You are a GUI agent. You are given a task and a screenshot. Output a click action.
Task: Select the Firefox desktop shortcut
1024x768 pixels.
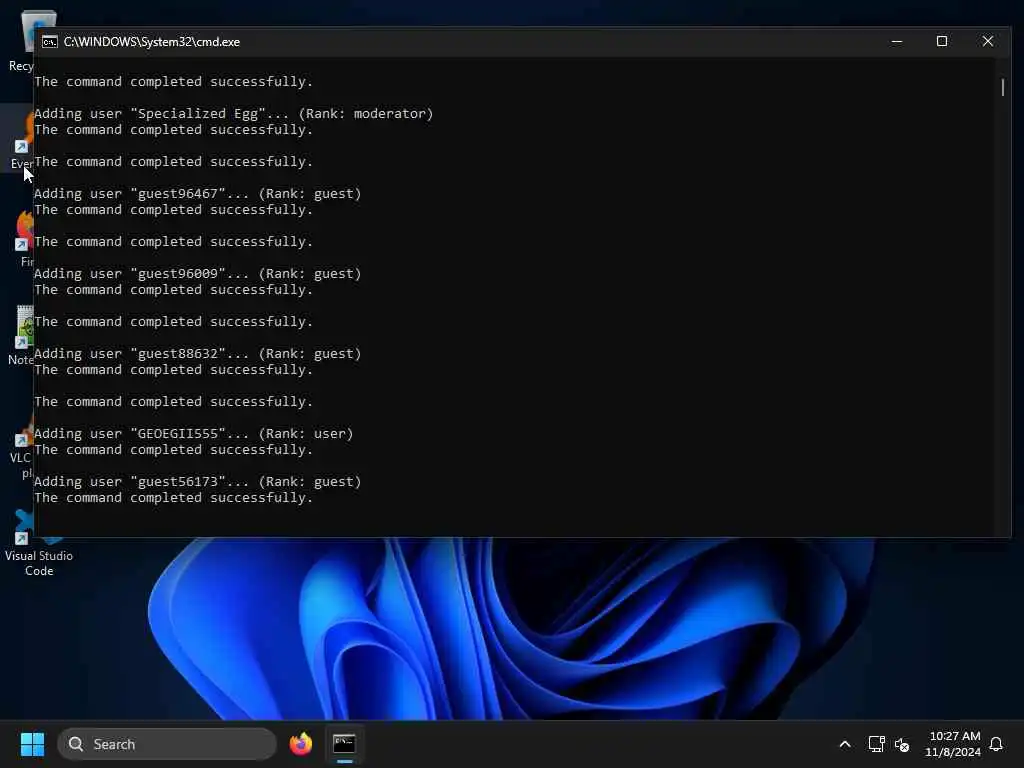pyautogui.click(x=25, y=239)
